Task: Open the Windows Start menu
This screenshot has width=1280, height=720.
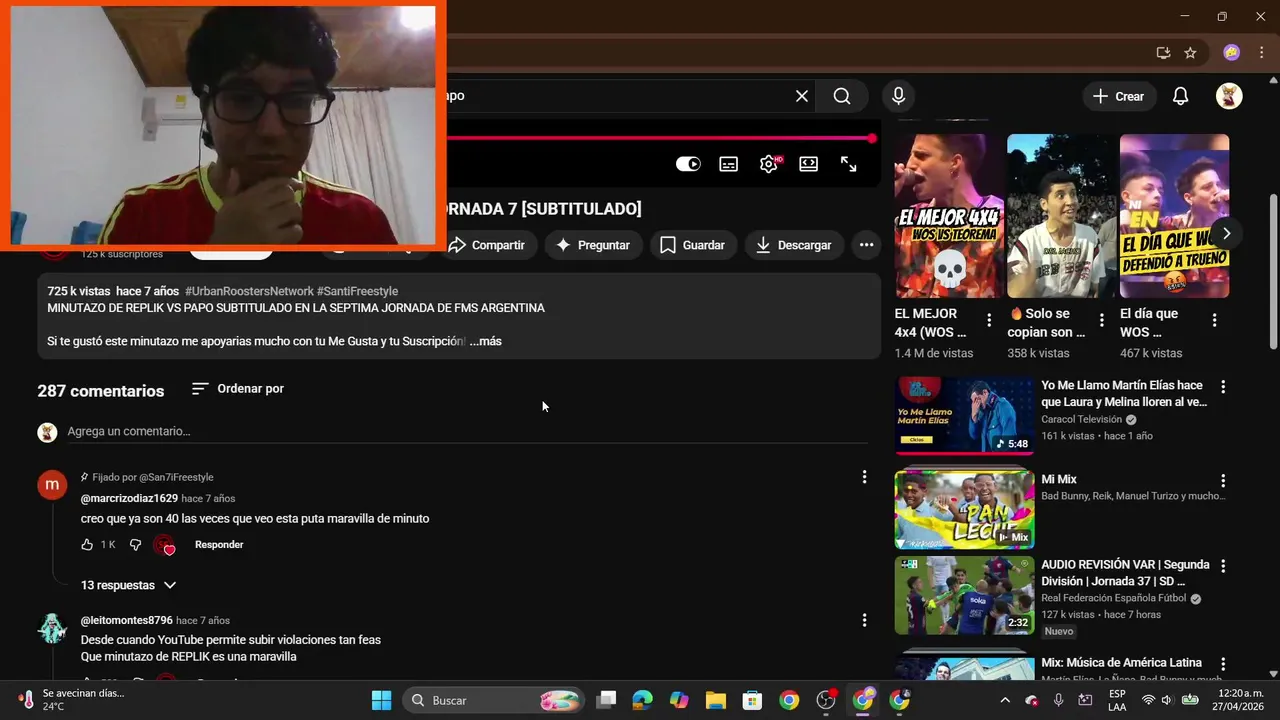Action: [x=381, y=700]
